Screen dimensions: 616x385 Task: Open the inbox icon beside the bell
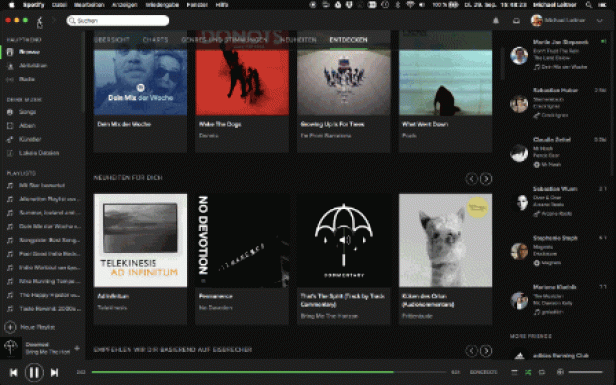coord(516,20)
